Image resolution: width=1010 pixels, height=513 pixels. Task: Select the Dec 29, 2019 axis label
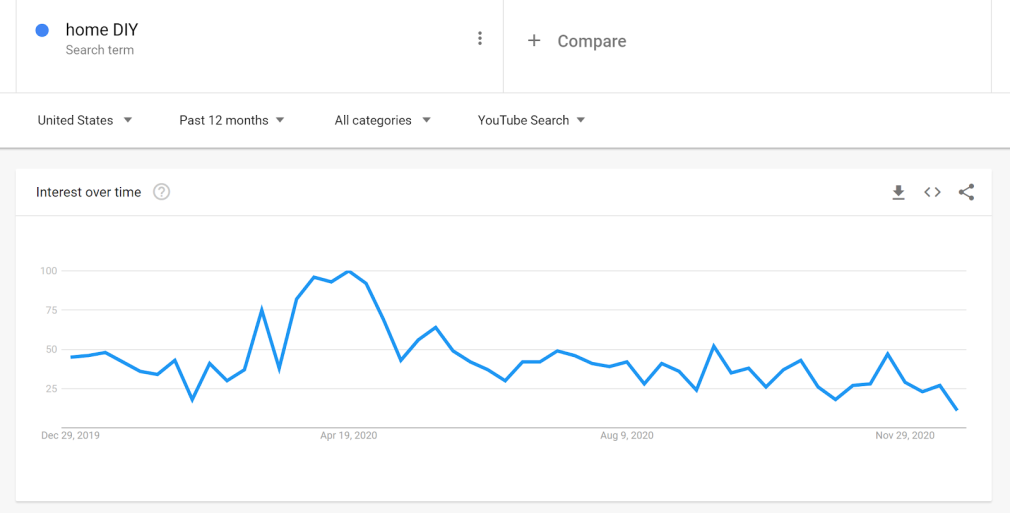pyautogui.click(x=70, y=435)
